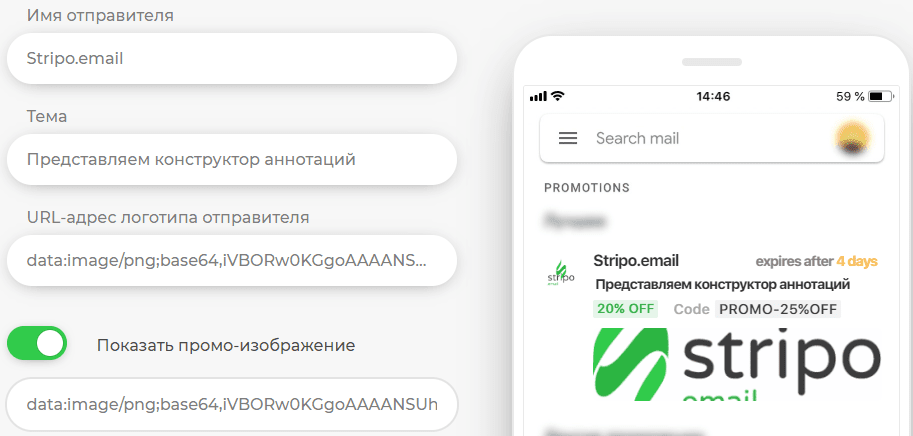Image resolution: width=913 pixels, height=436 pixels.
Task: Click the PROMO-25%OFF code label
Action: coord(778,309)
